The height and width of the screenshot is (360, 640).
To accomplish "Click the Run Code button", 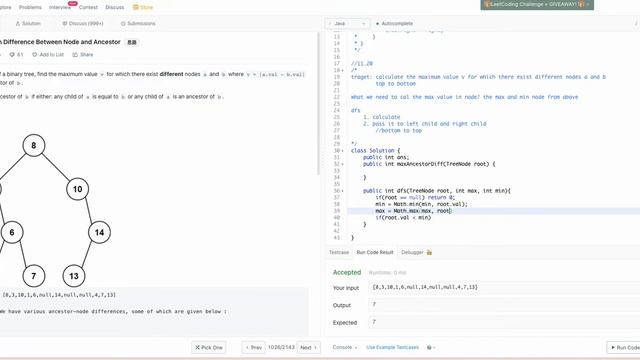I will (625, 347).
